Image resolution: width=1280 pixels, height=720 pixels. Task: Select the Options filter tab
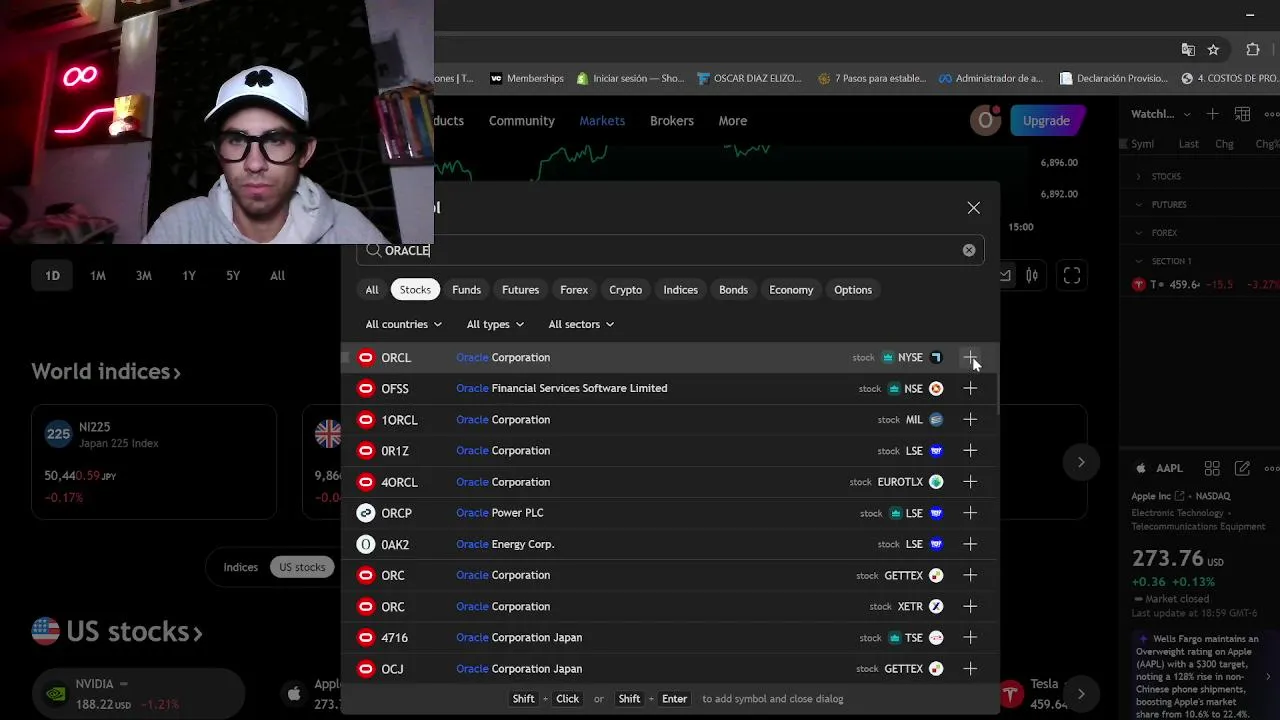pyautogui.click(x=853, y=290)
